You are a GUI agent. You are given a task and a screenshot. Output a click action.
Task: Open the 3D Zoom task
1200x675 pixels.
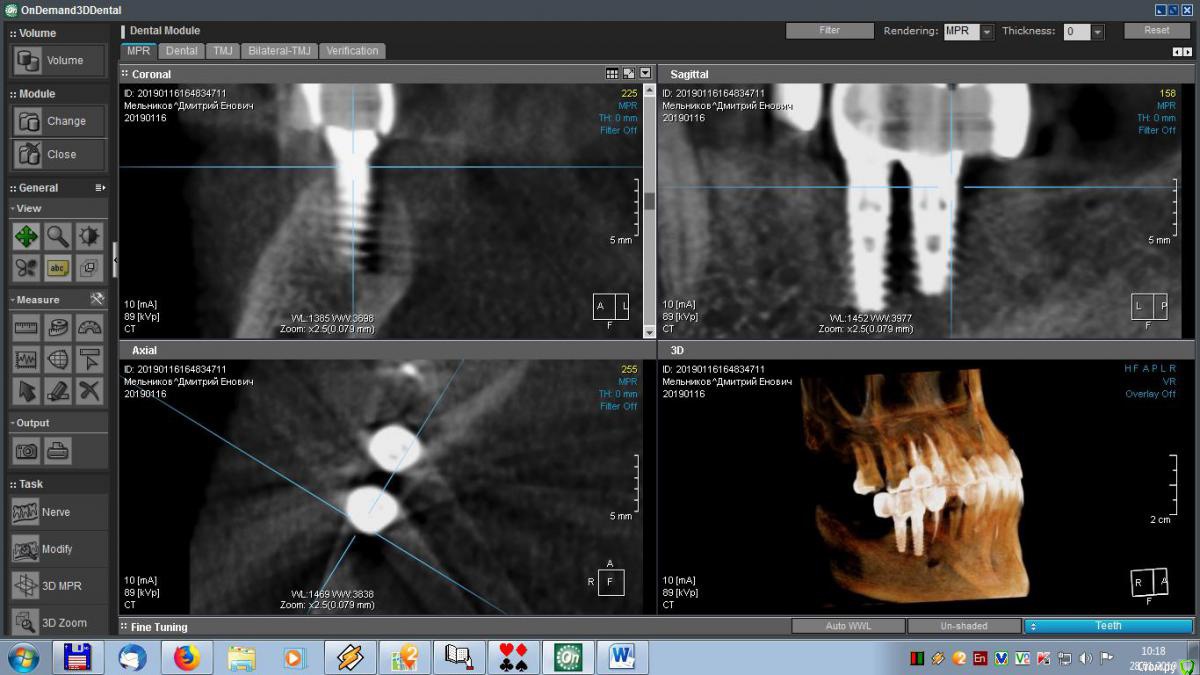coord(58,622)
